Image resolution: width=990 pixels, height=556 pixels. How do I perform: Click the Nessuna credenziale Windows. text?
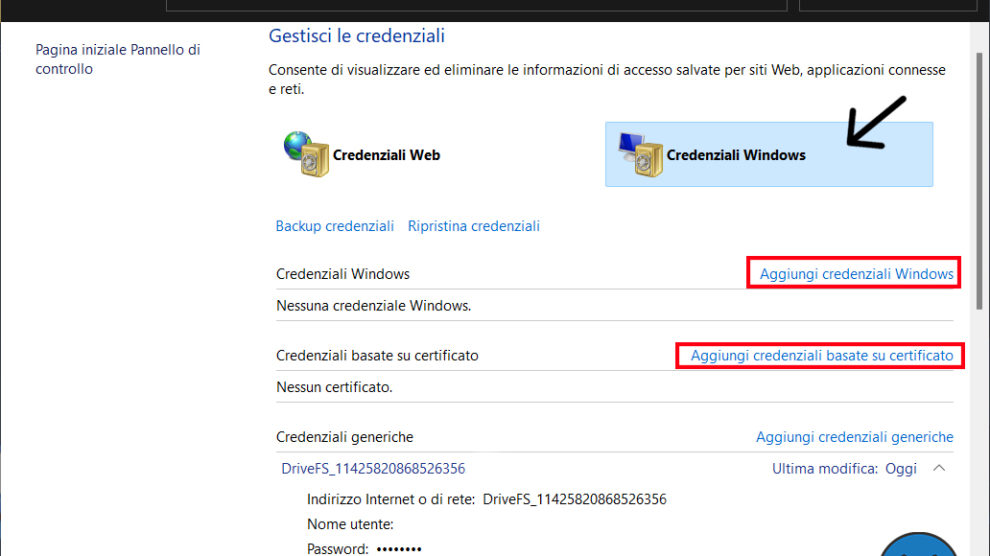[x=374, y=305]
